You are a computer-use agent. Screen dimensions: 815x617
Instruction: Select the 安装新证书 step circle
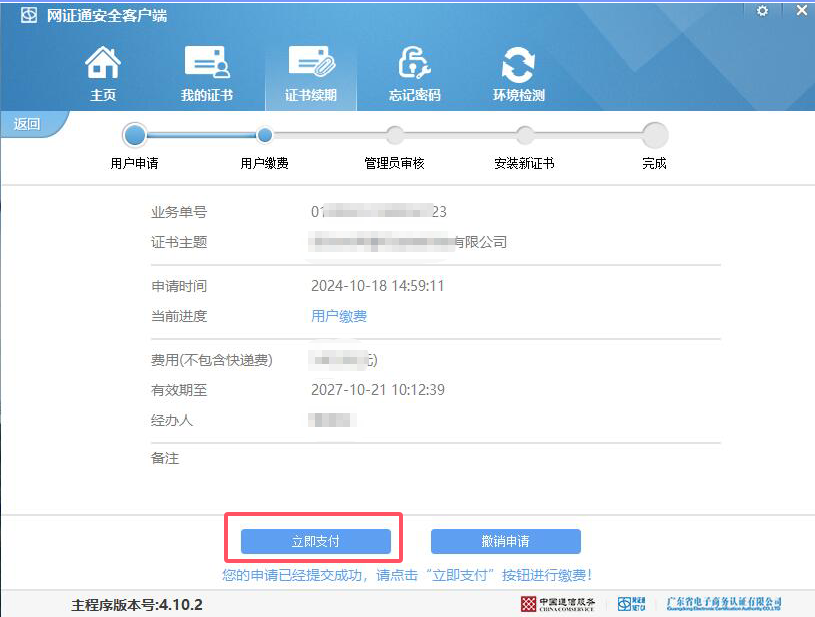525,135
